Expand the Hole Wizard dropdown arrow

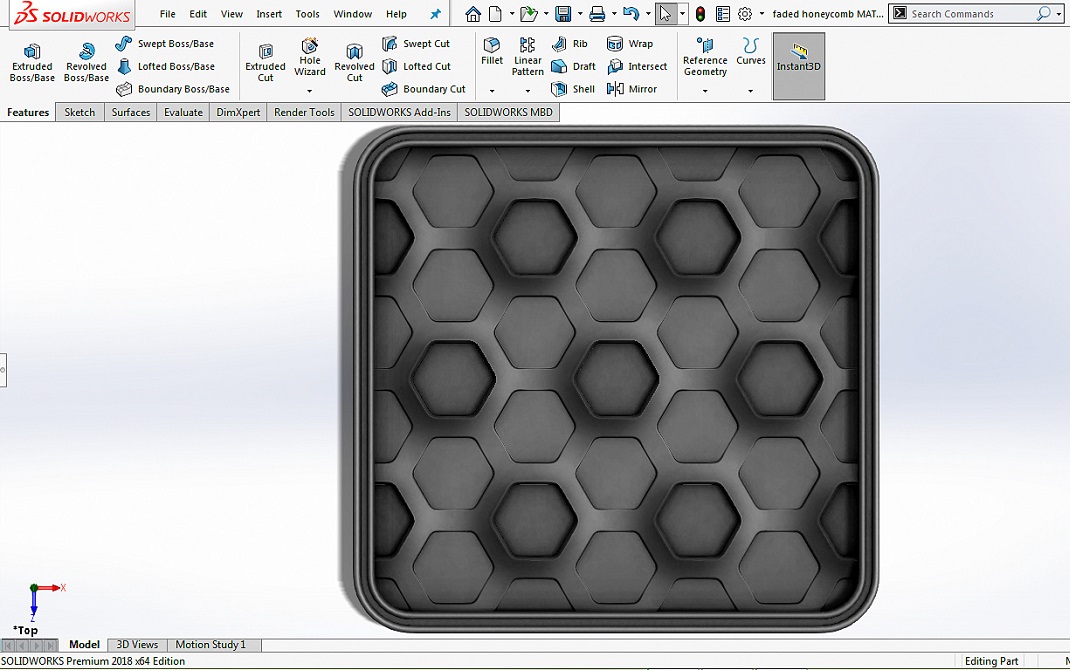click(x=310, y=91)
